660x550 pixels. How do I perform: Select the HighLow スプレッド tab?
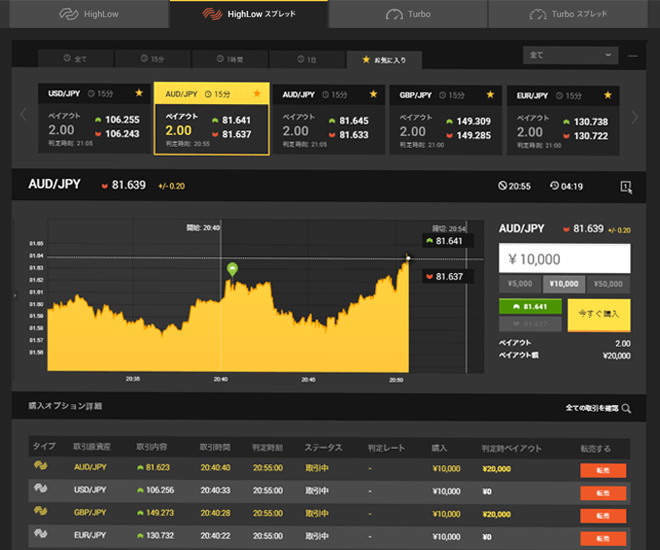tap(249, 14)
